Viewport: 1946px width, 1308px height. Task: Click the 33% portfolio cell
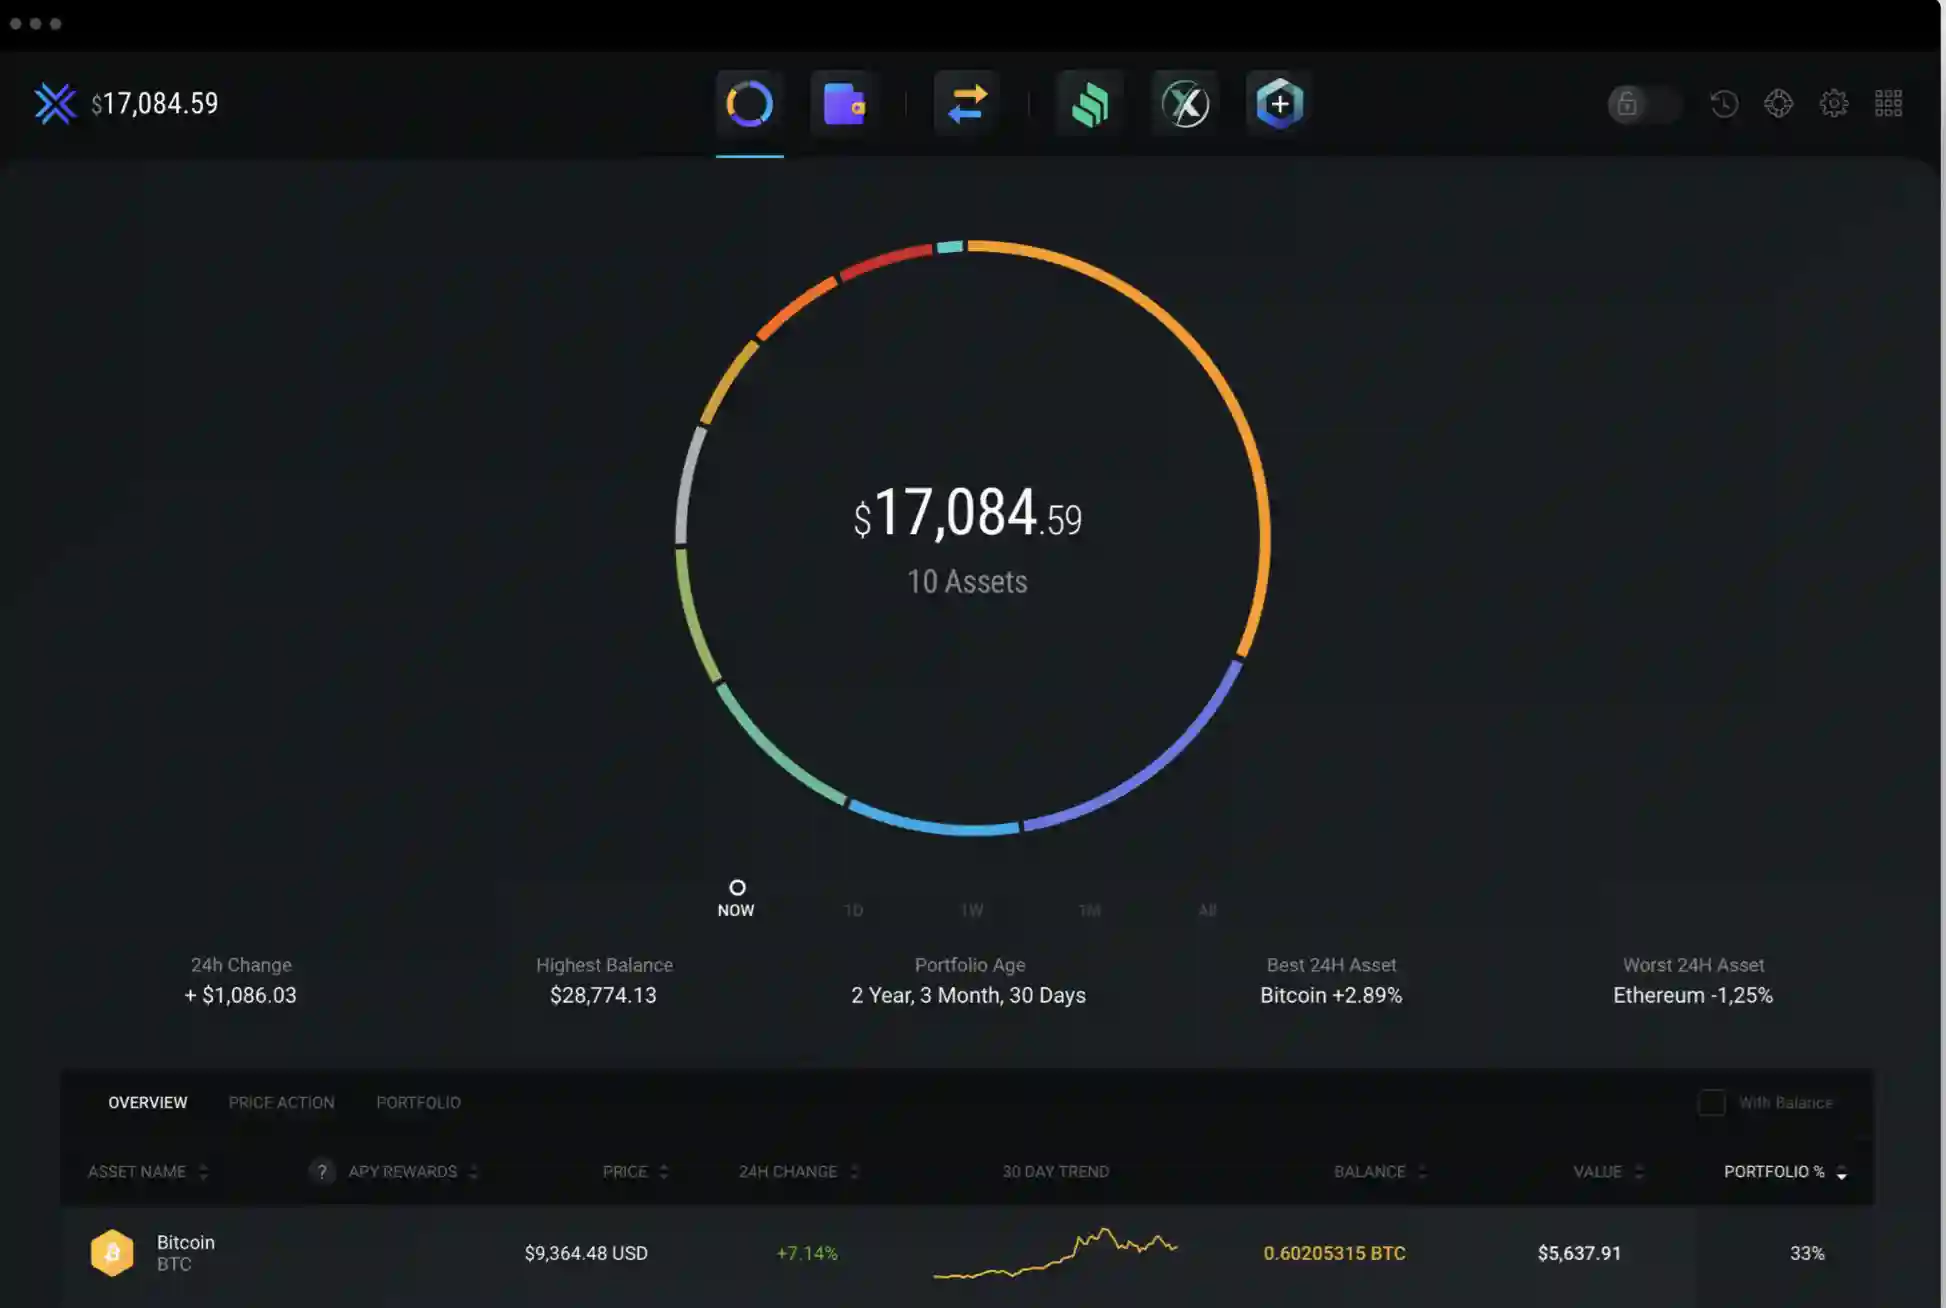click(1807, 1253)
